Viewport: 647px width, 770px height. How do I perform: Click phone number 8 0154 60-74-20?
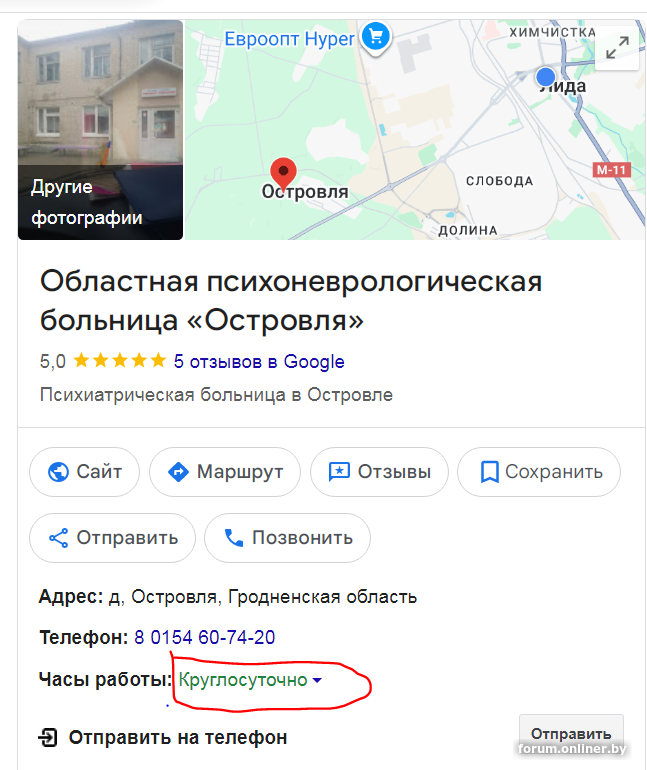205,637
